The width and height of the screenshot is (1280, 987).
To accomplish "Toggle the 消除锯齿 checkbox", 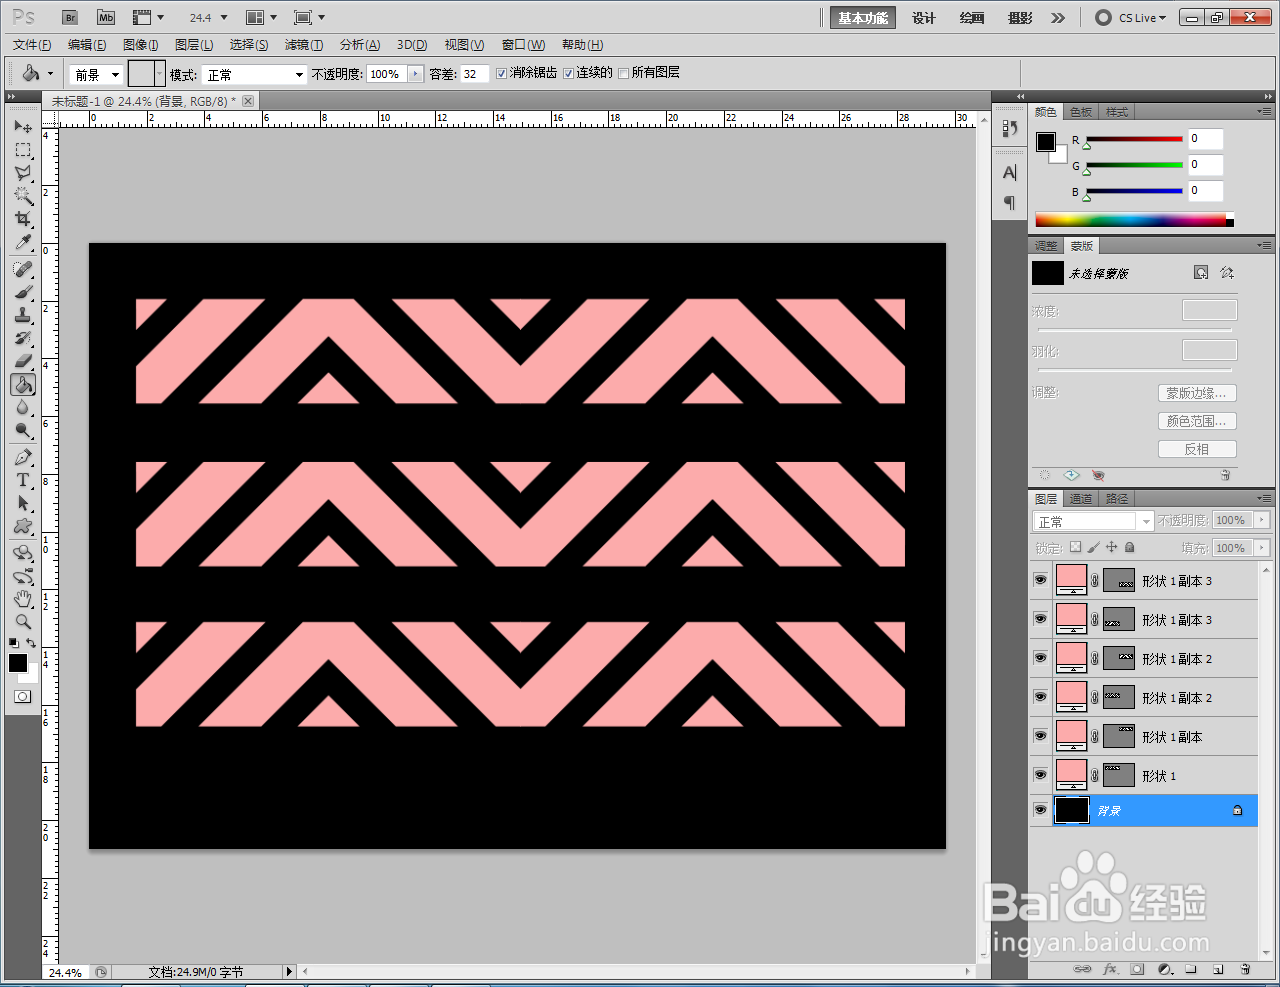I will (x=502, y=73).
